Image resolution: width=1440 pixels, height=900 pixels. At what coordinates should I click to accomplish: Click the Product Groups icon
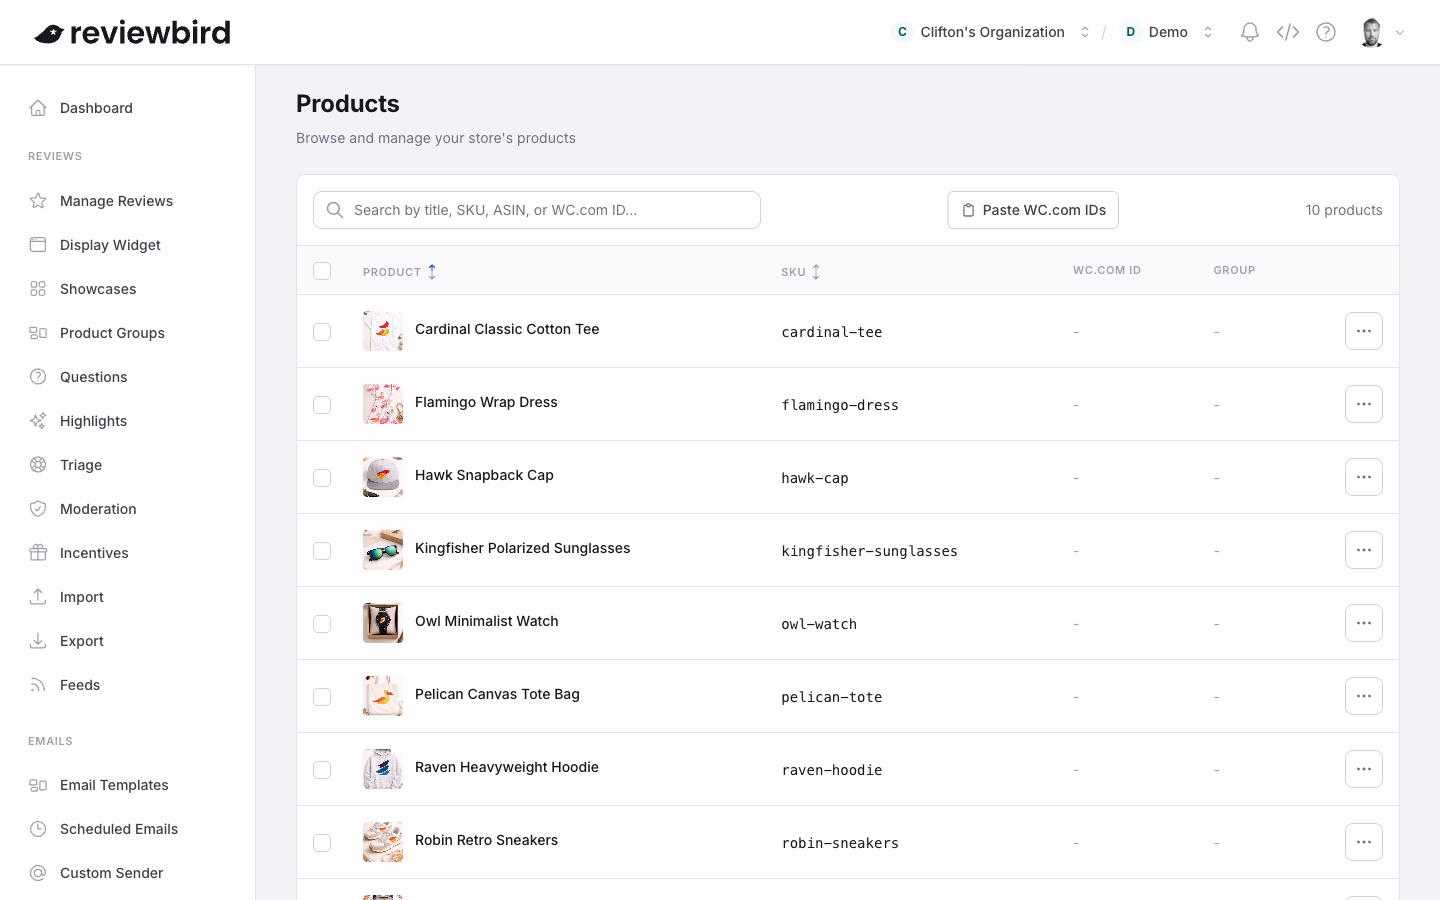tap(38, 333)
